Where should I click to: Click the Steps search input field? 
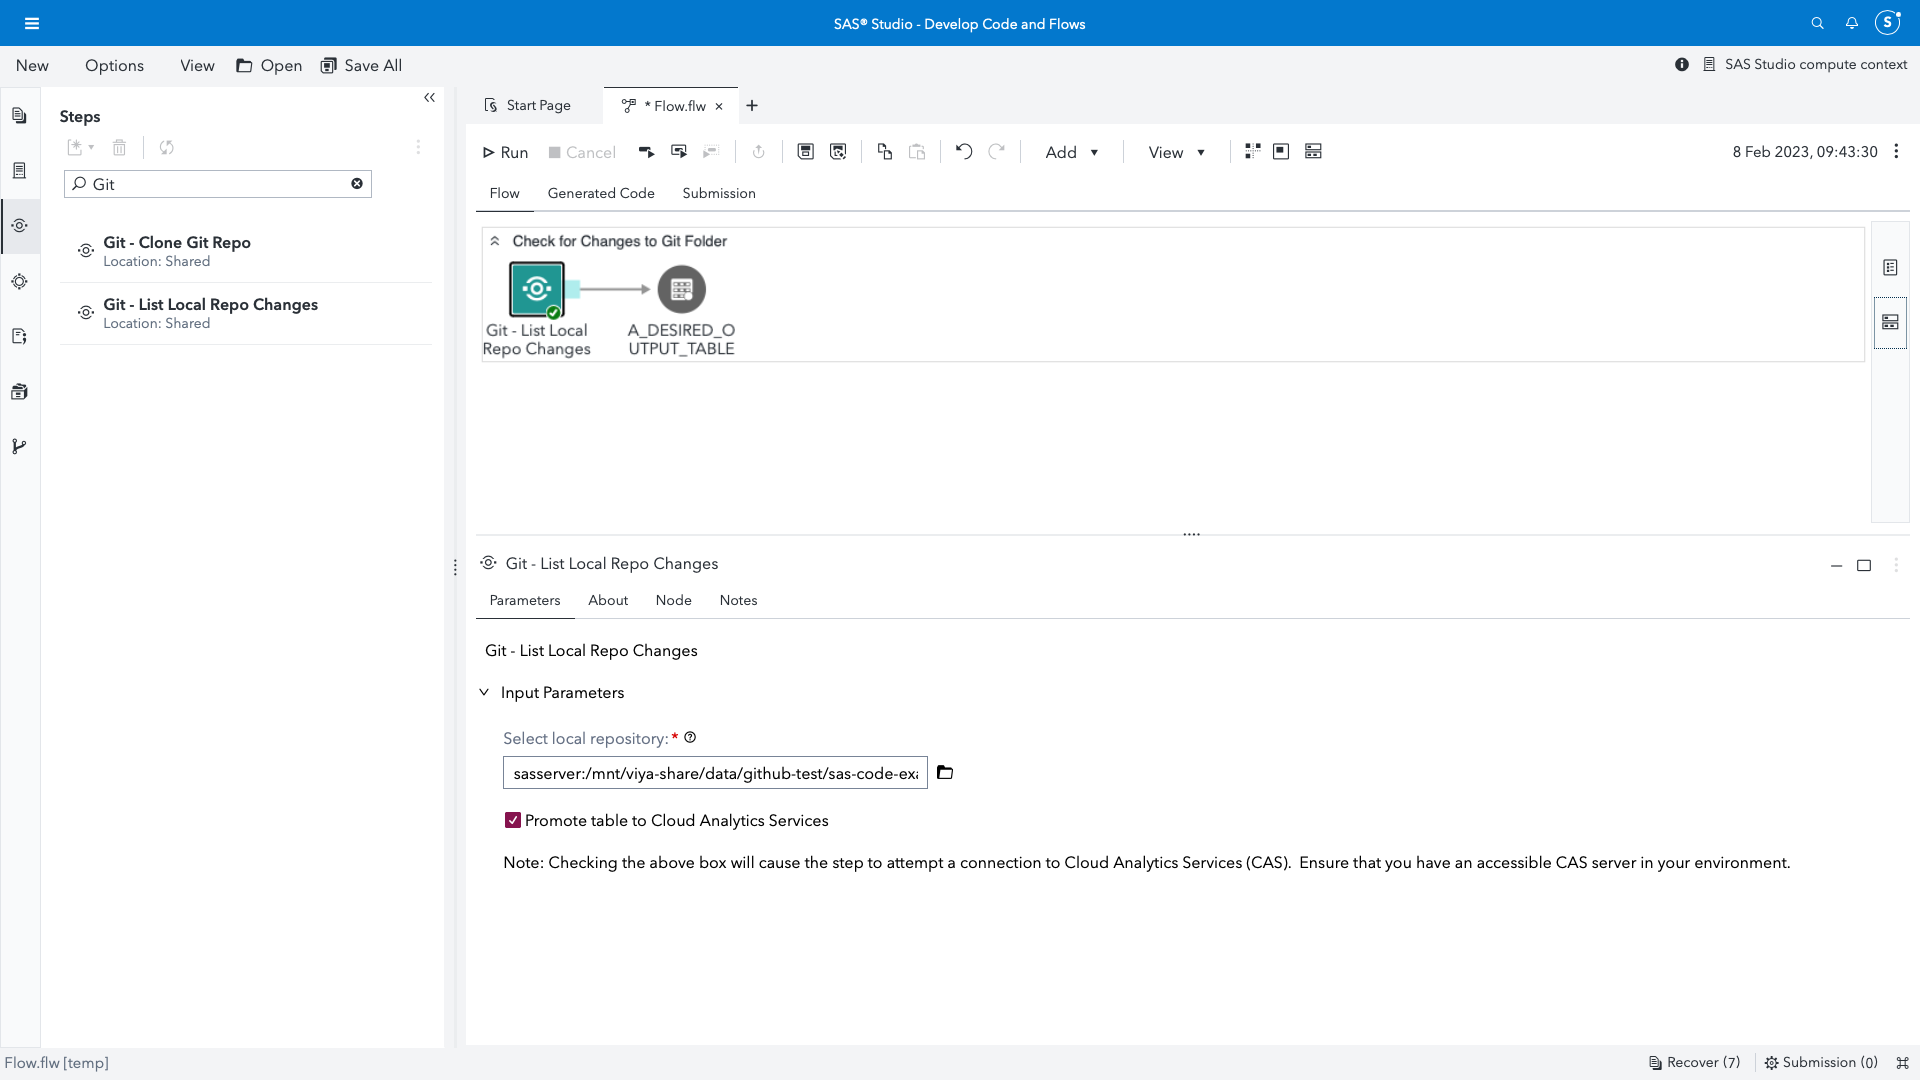pos(218,184)
